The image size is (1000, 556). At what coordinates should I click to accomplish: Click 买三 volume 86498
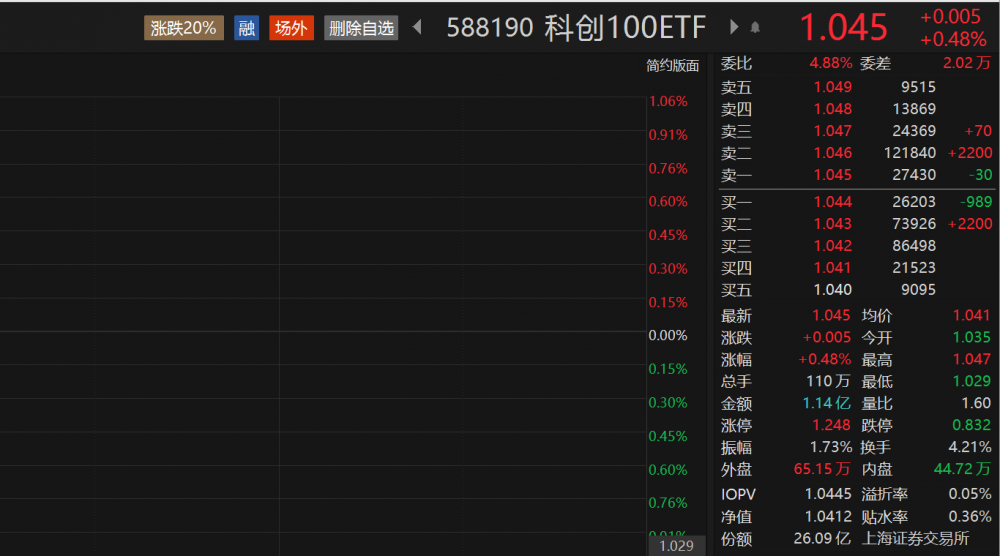coord(914,246)
